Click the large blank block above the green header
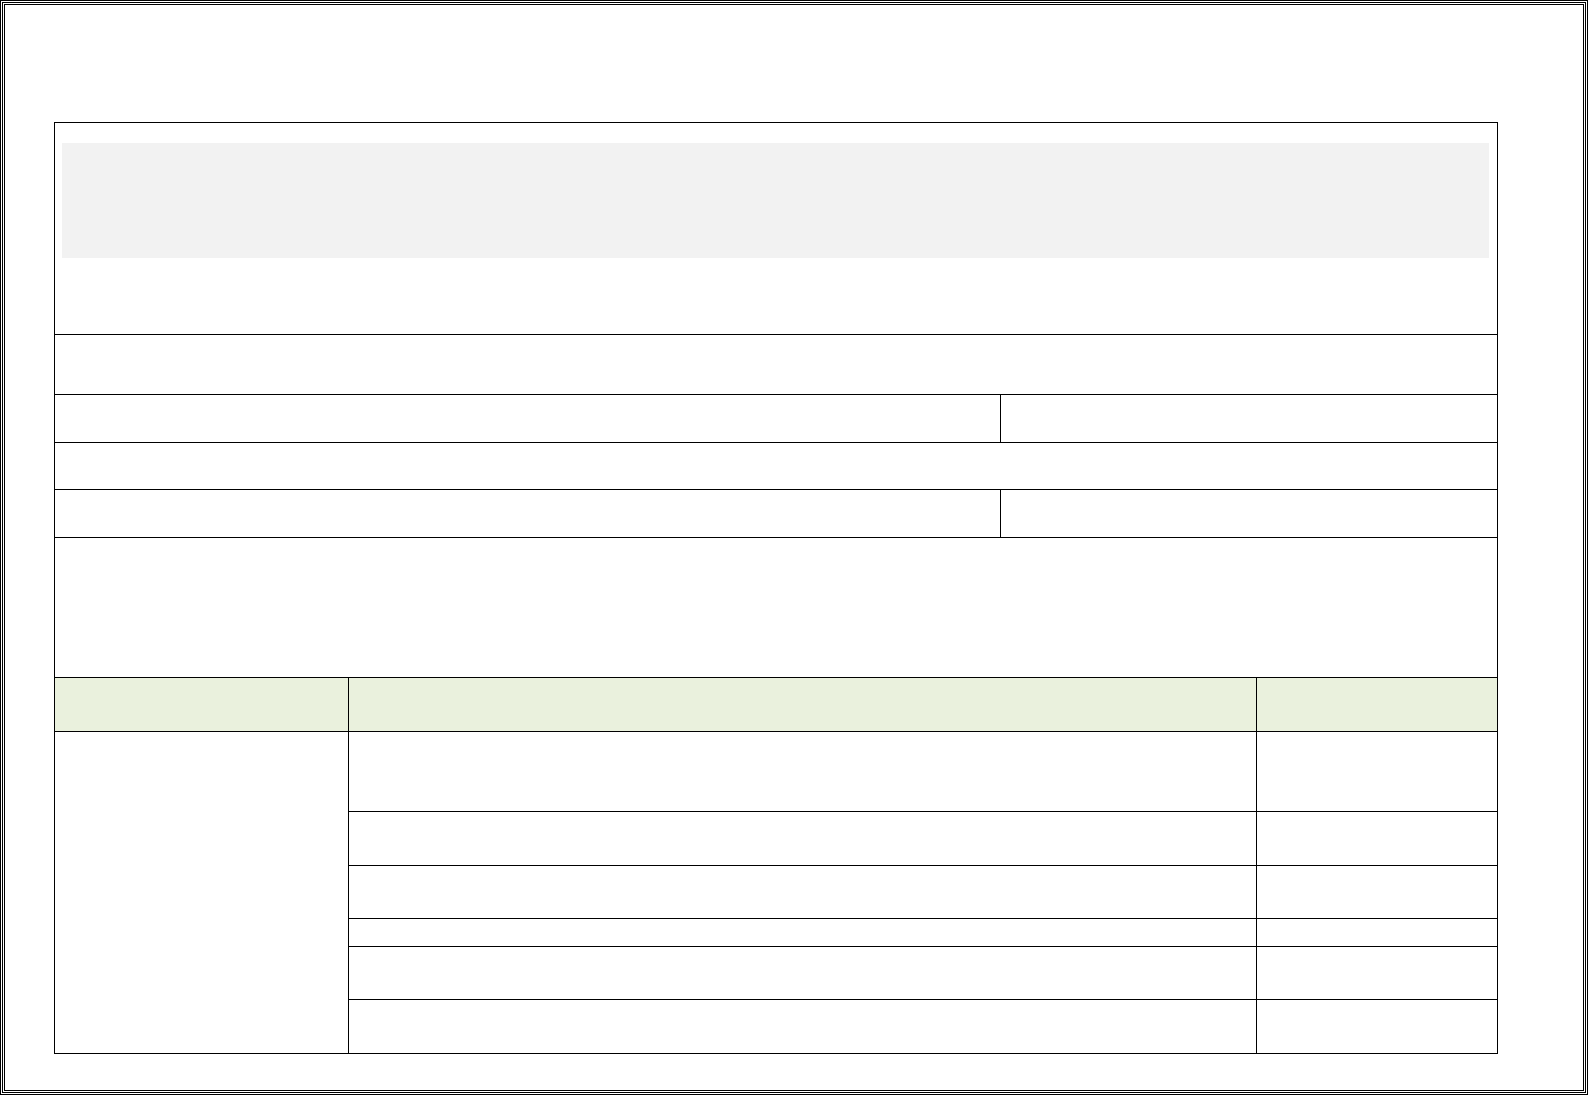This screenshot has width=1588, height=1095. [x=775, y=607]
